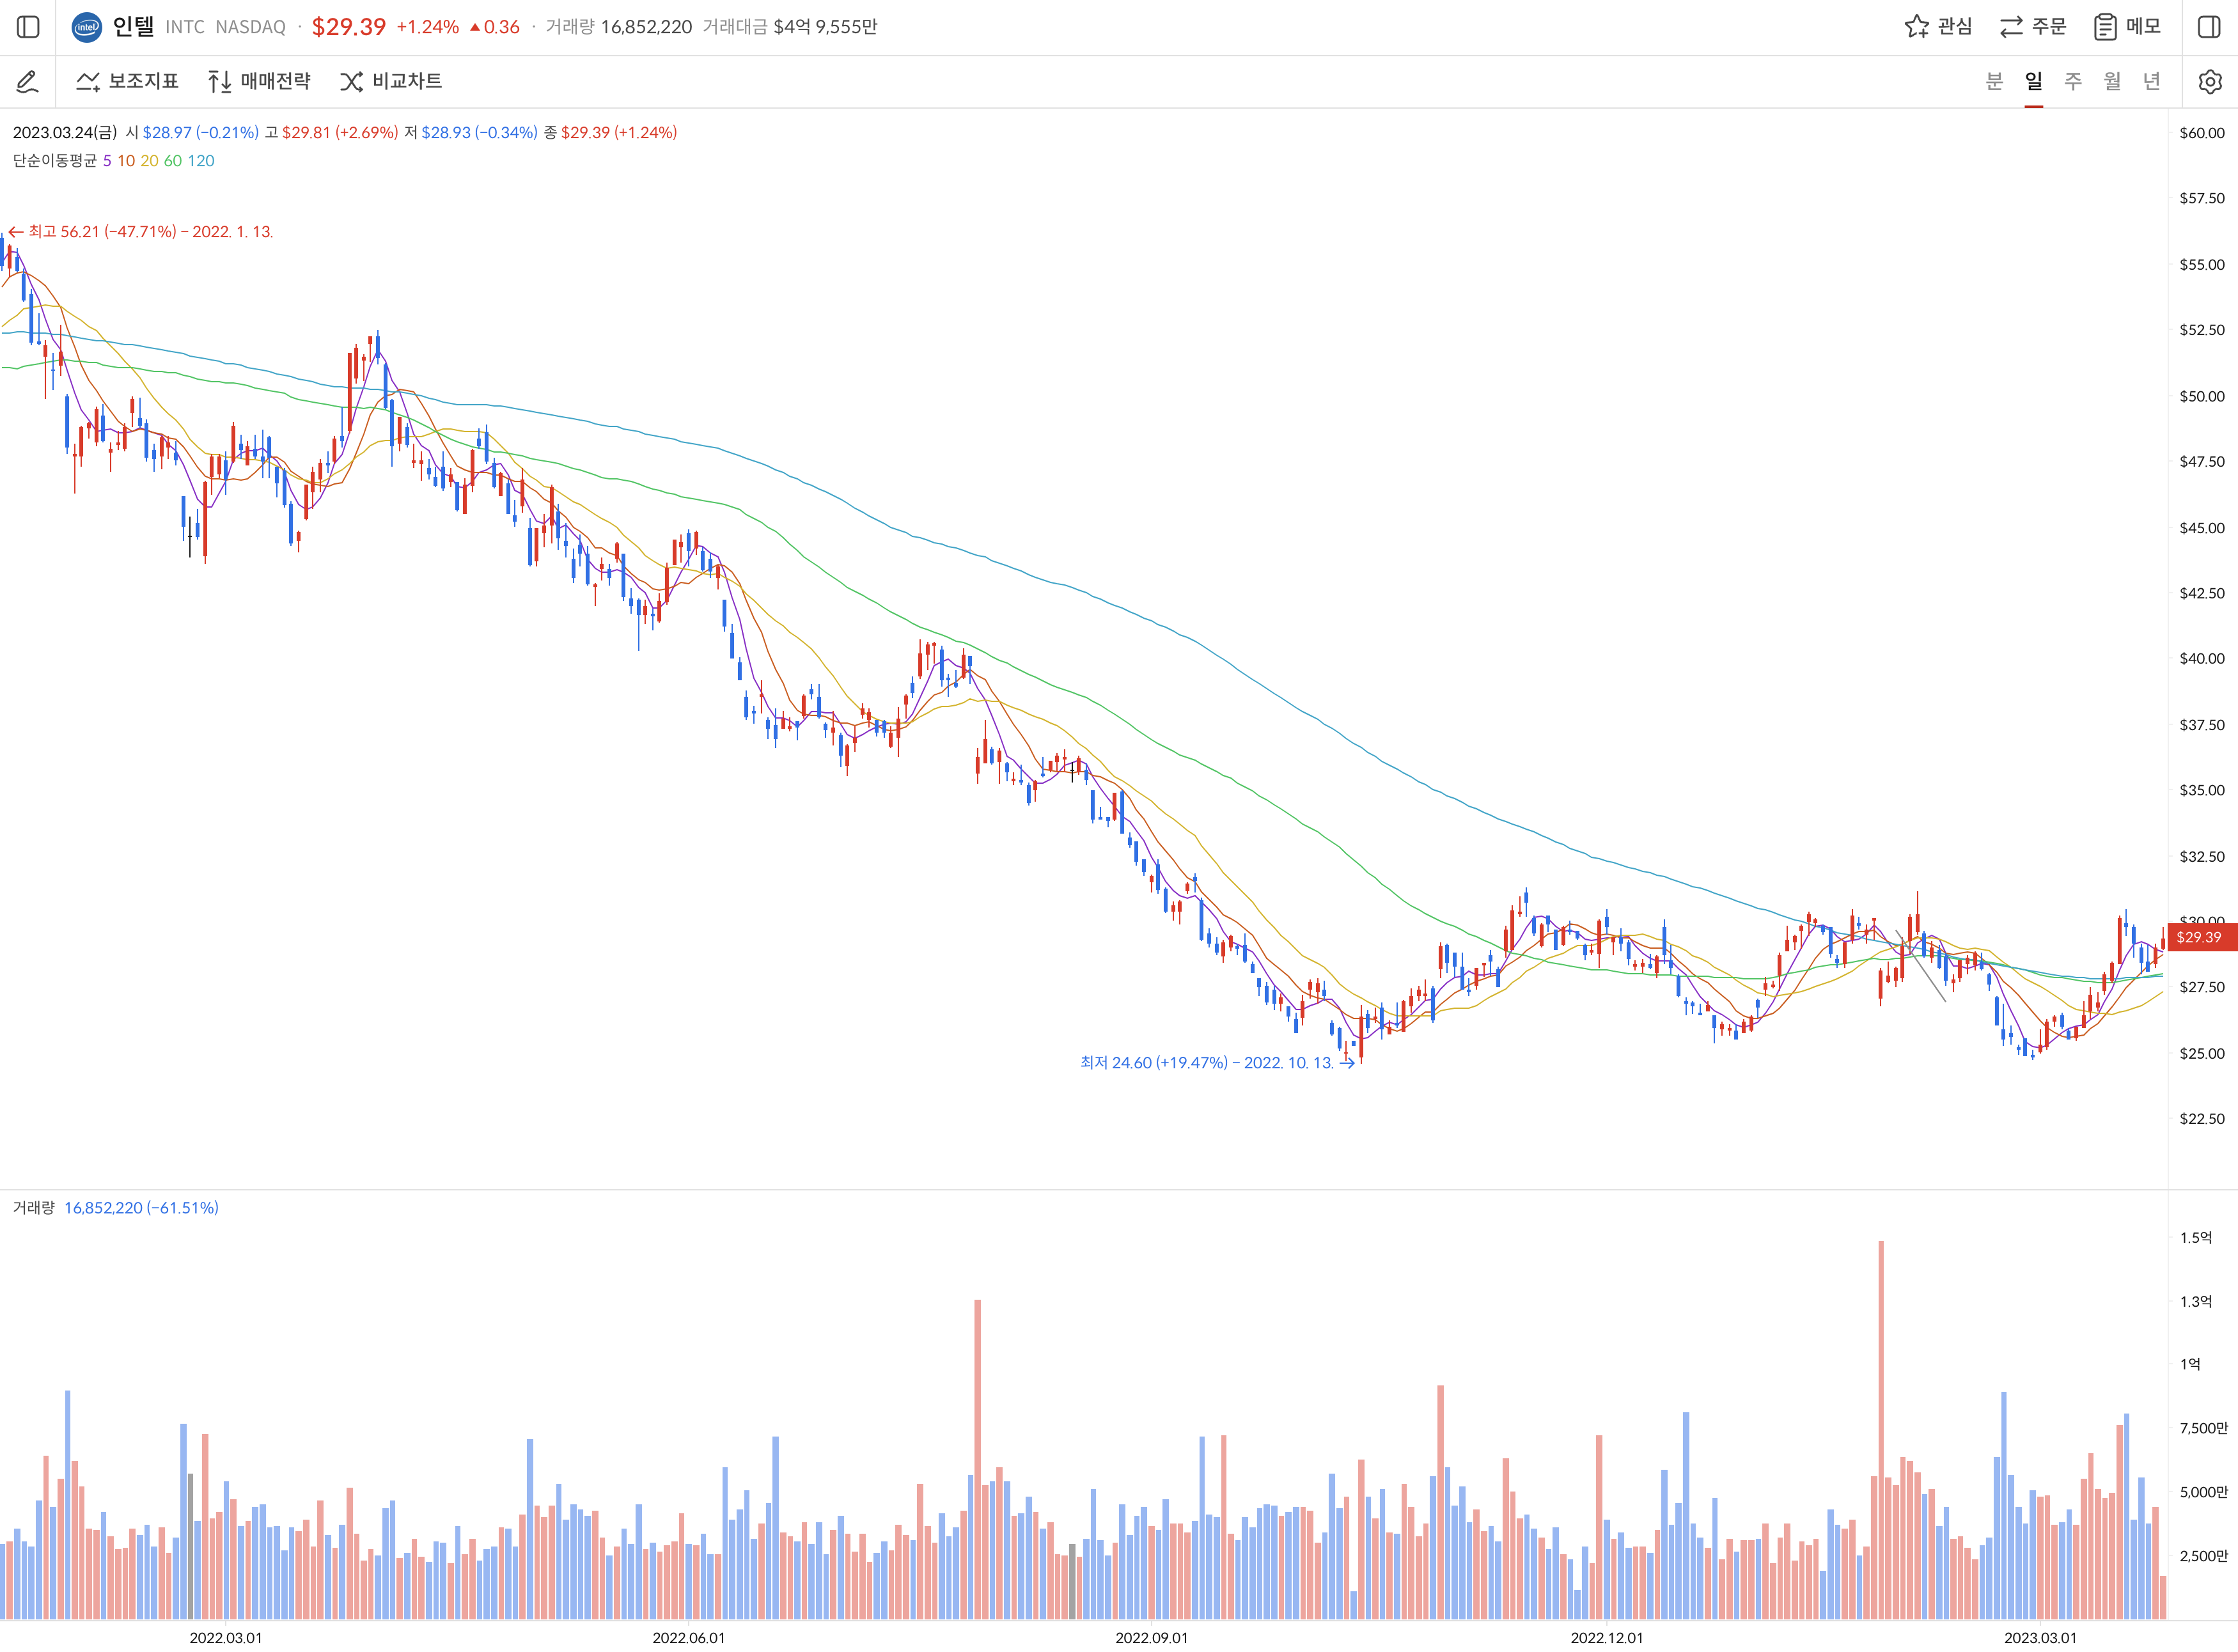Image resolution: width=2238 pixels, height=1652 pixels.
Task: Toggle the left sidebar panel icon
Action: [x=28, y=27]
